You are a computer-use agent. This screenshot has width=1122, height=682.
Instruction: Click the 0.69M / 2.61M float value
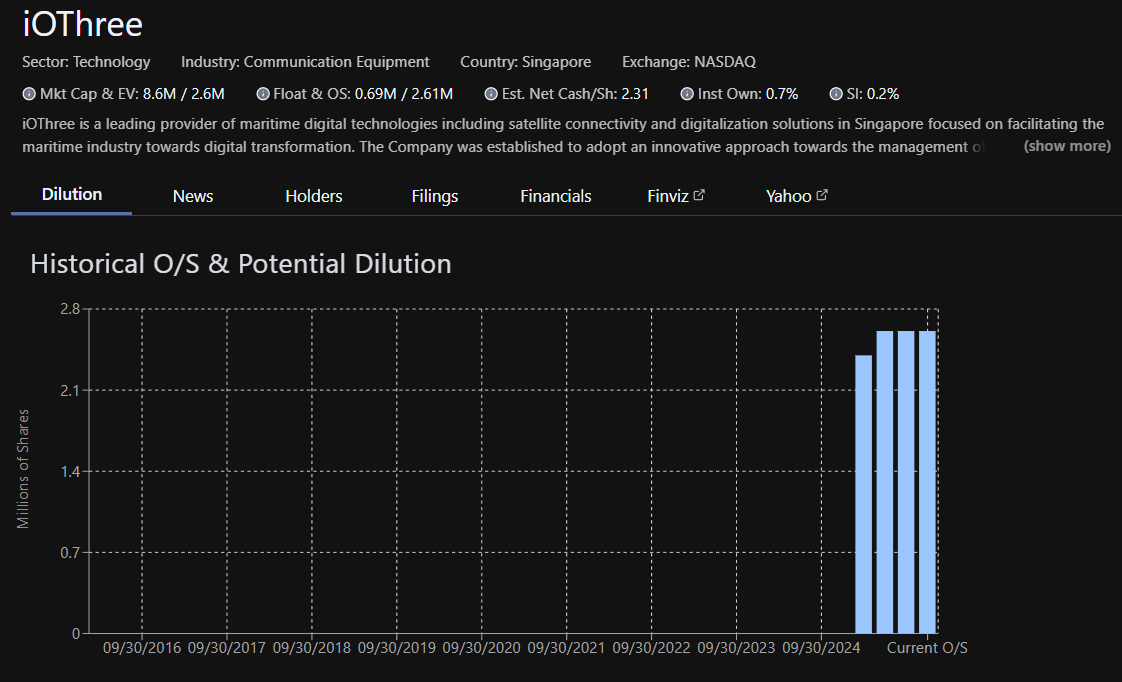(404, 94)
